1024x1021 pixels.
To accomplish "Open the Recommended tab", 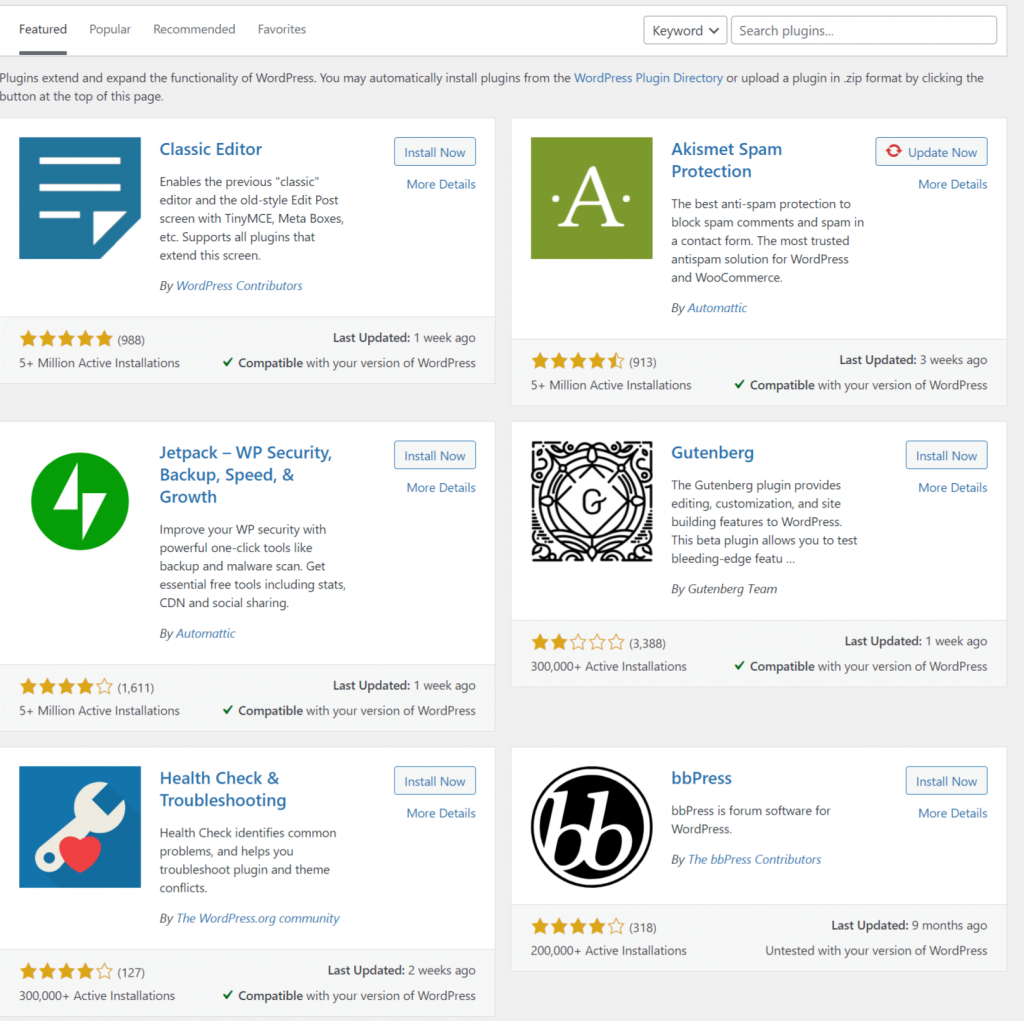I will coord(194,29).
